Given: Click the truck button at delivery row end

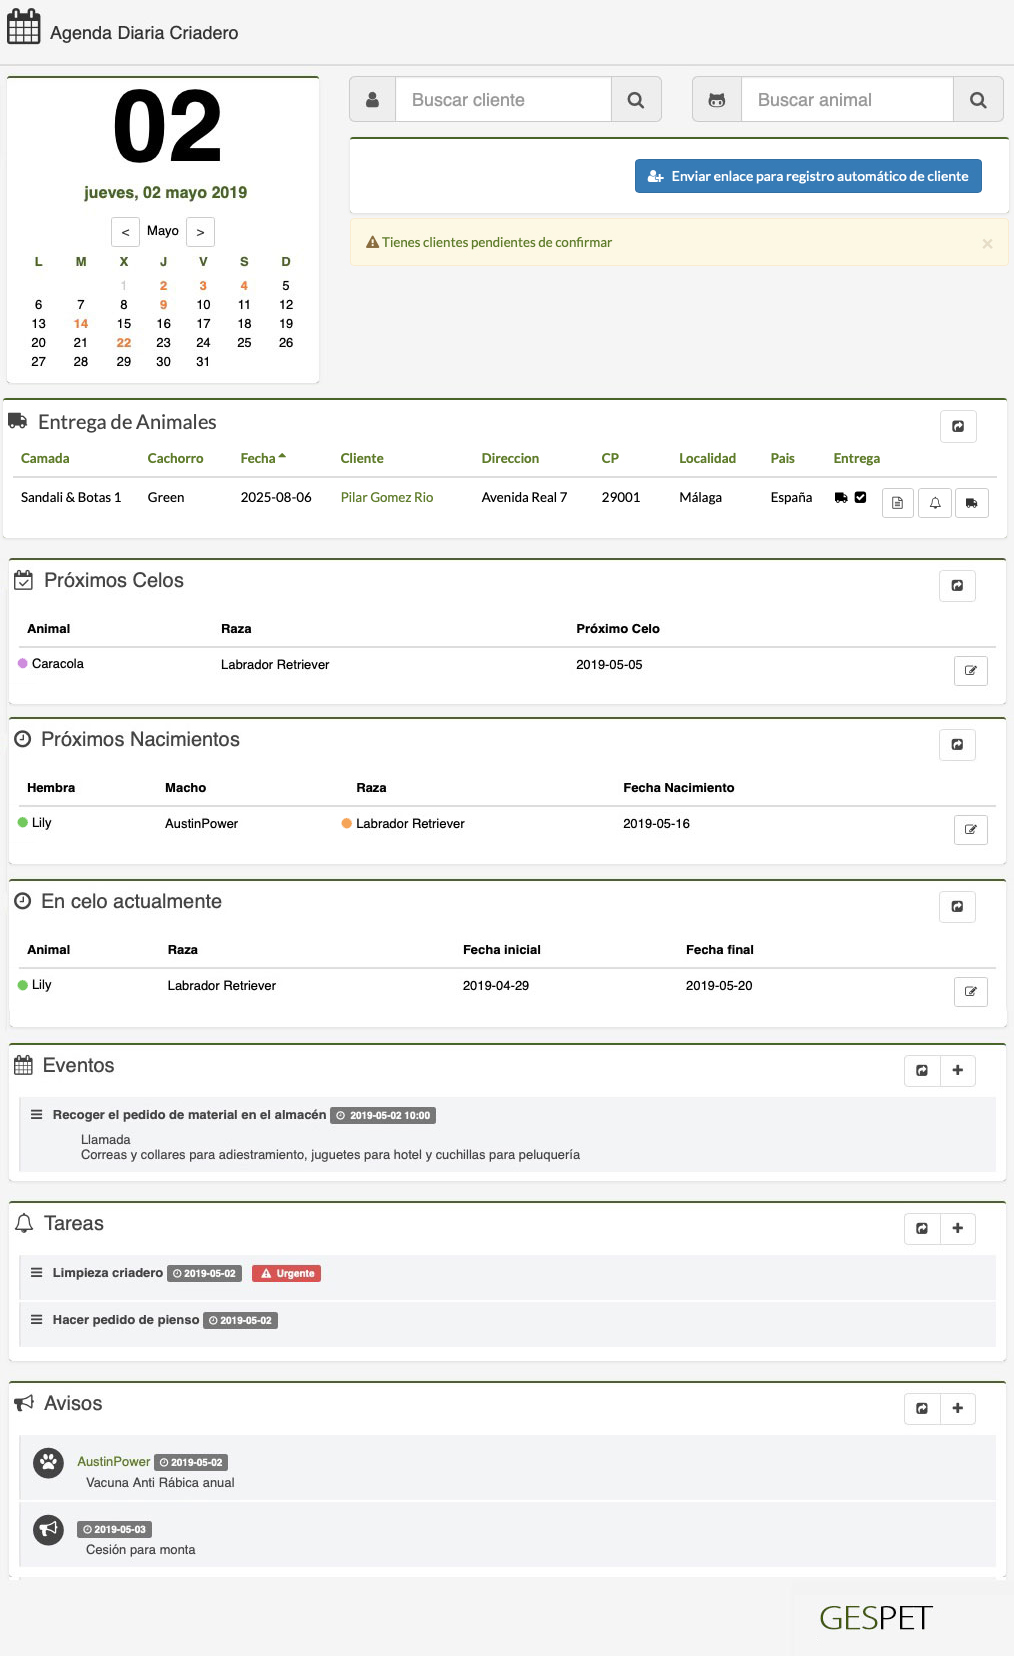Looking at the screenshot, I should click(x=971, y=503).
